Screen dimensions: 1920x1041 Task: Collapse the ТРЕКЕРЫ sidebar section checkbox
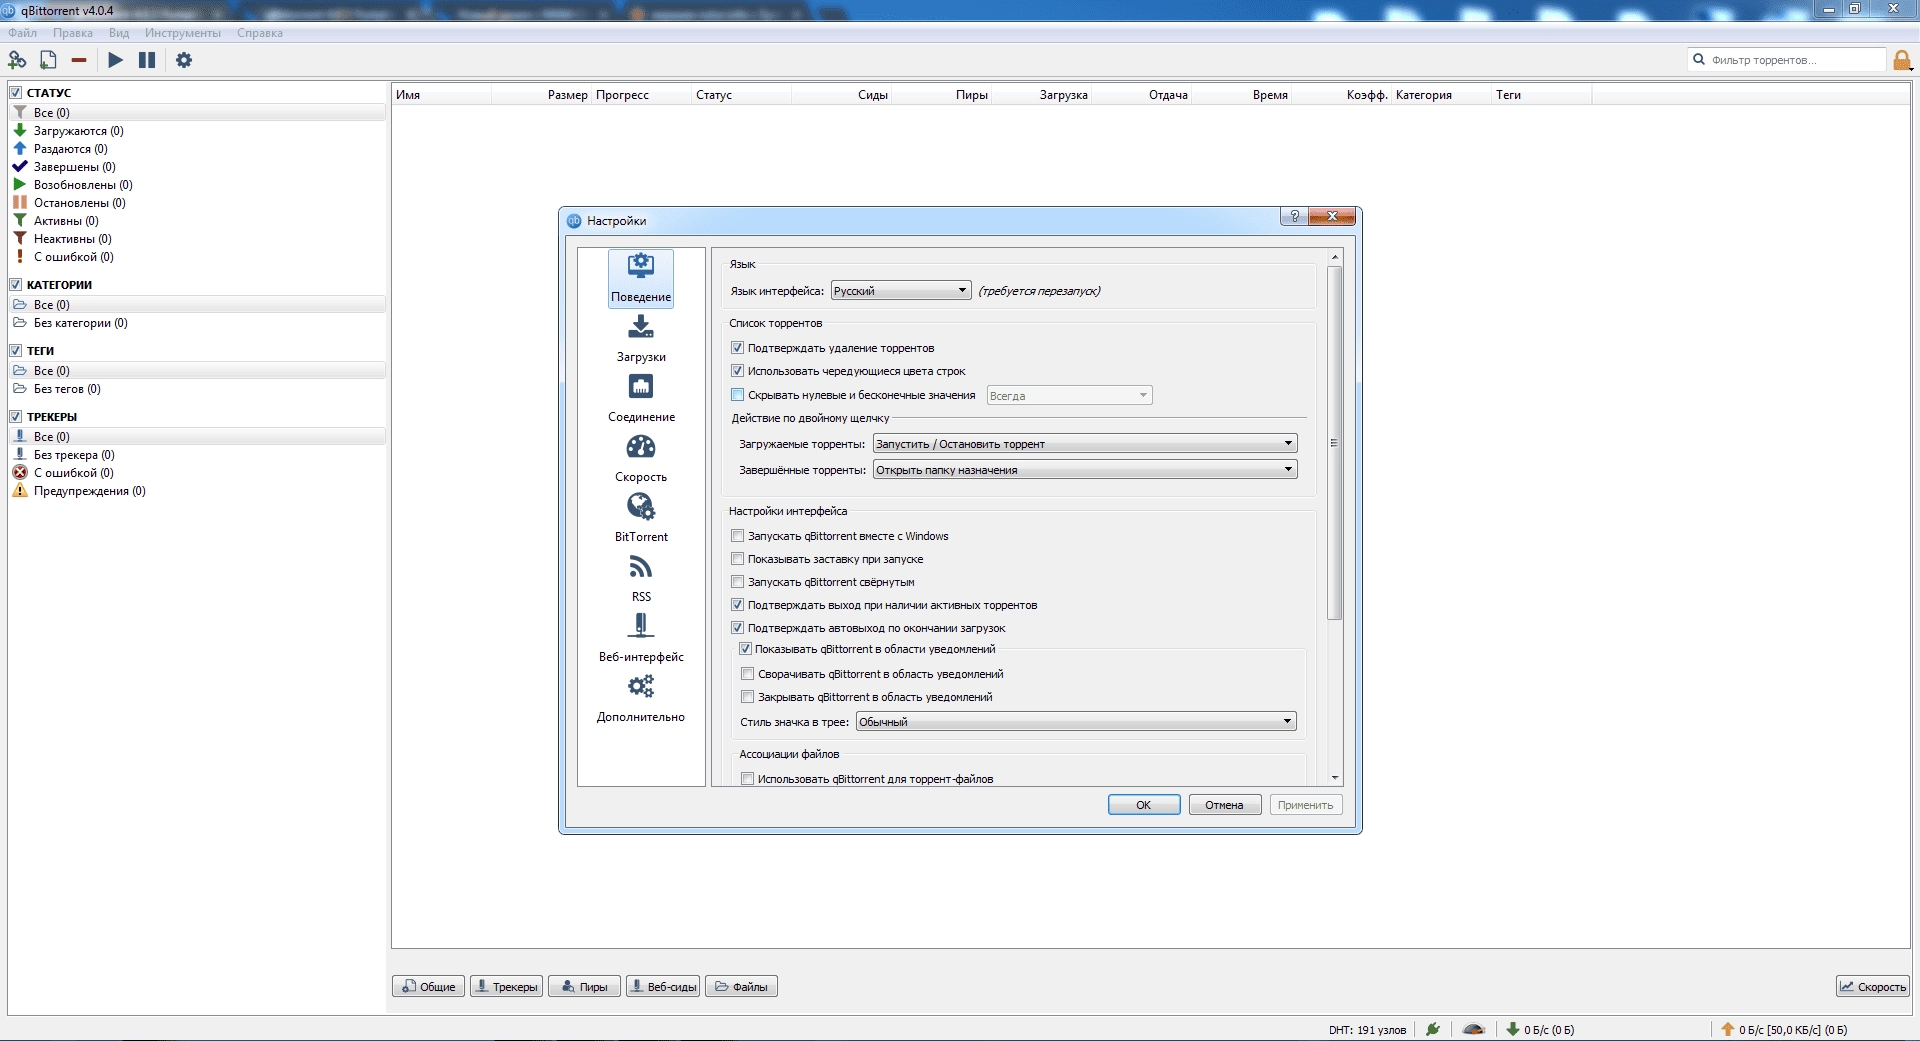coord(16,417)
